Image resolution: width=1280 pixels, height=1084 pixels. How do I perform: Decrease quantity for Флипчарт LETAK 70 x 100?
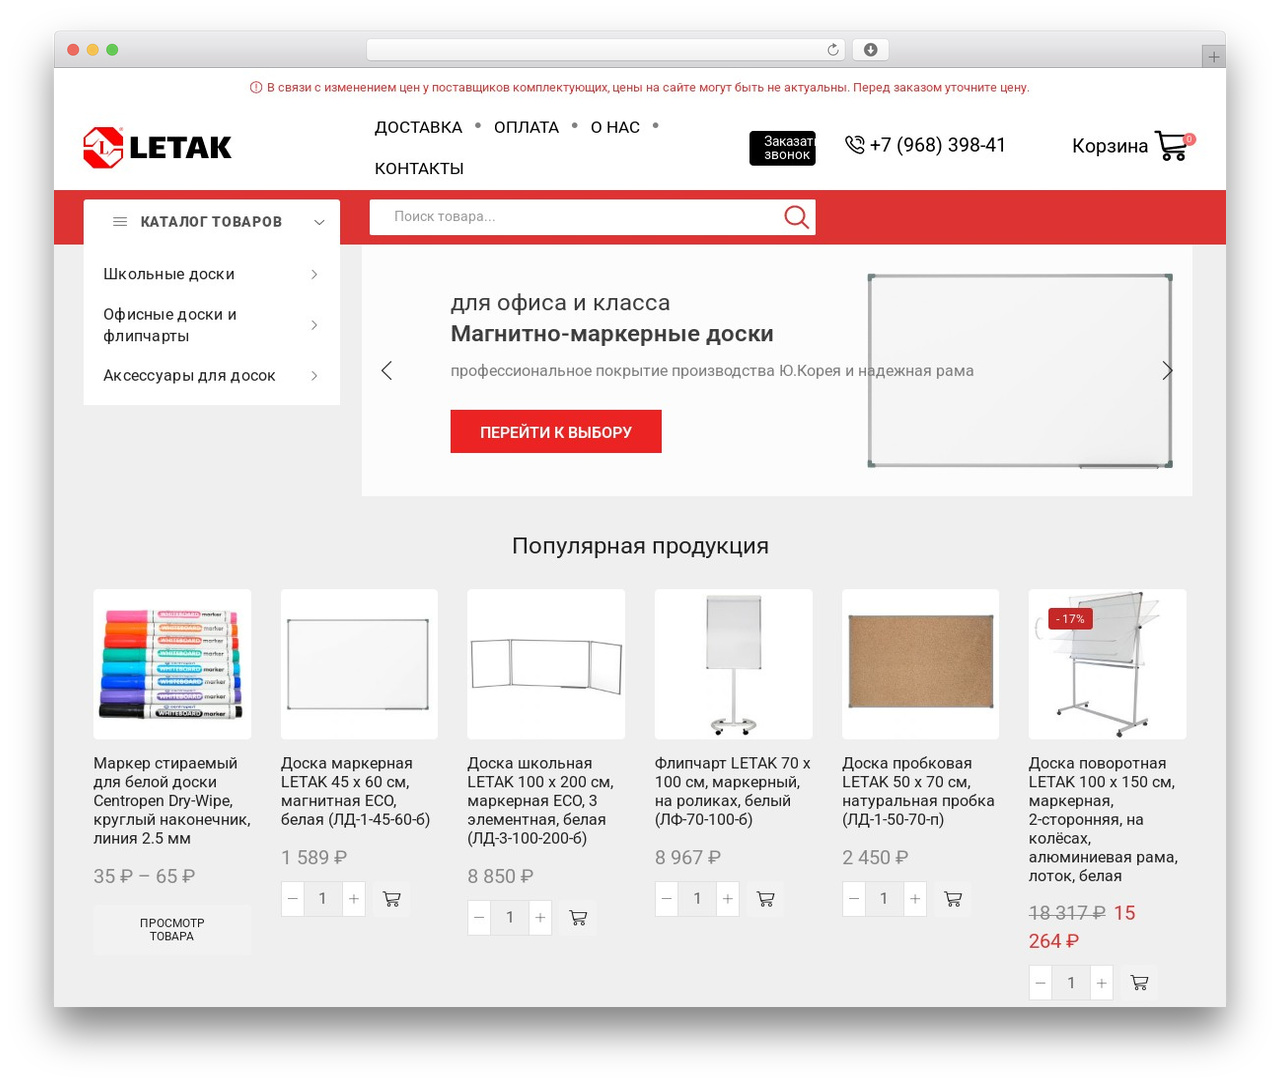[x=666, y=899]
